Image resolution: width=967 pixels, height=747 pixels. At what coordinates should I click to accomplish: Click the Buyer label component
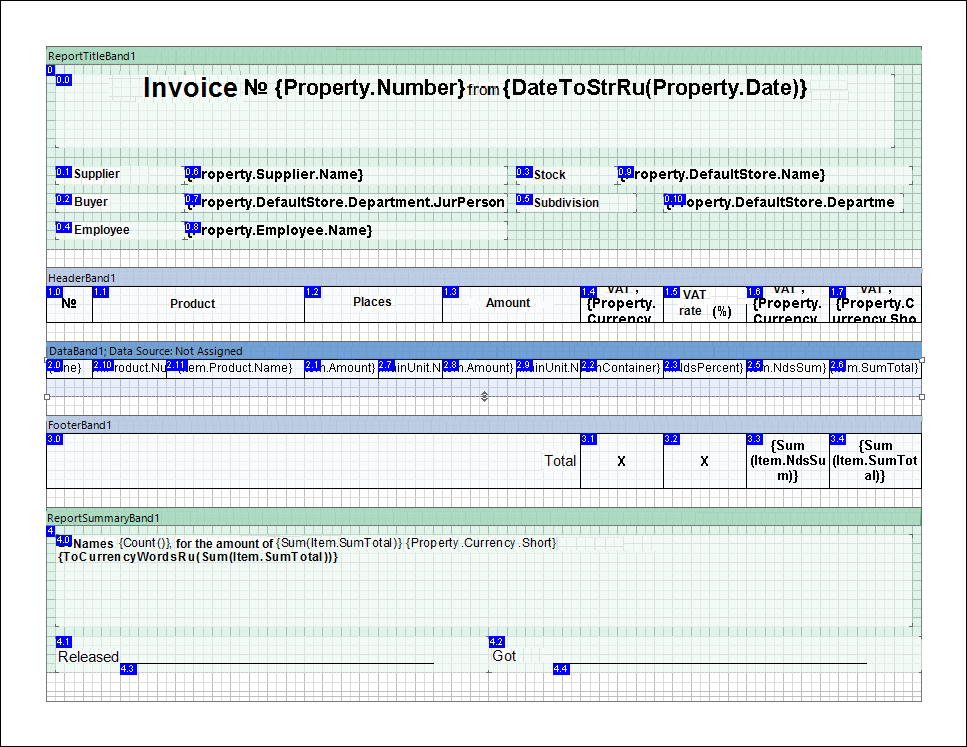coord(115,202)
